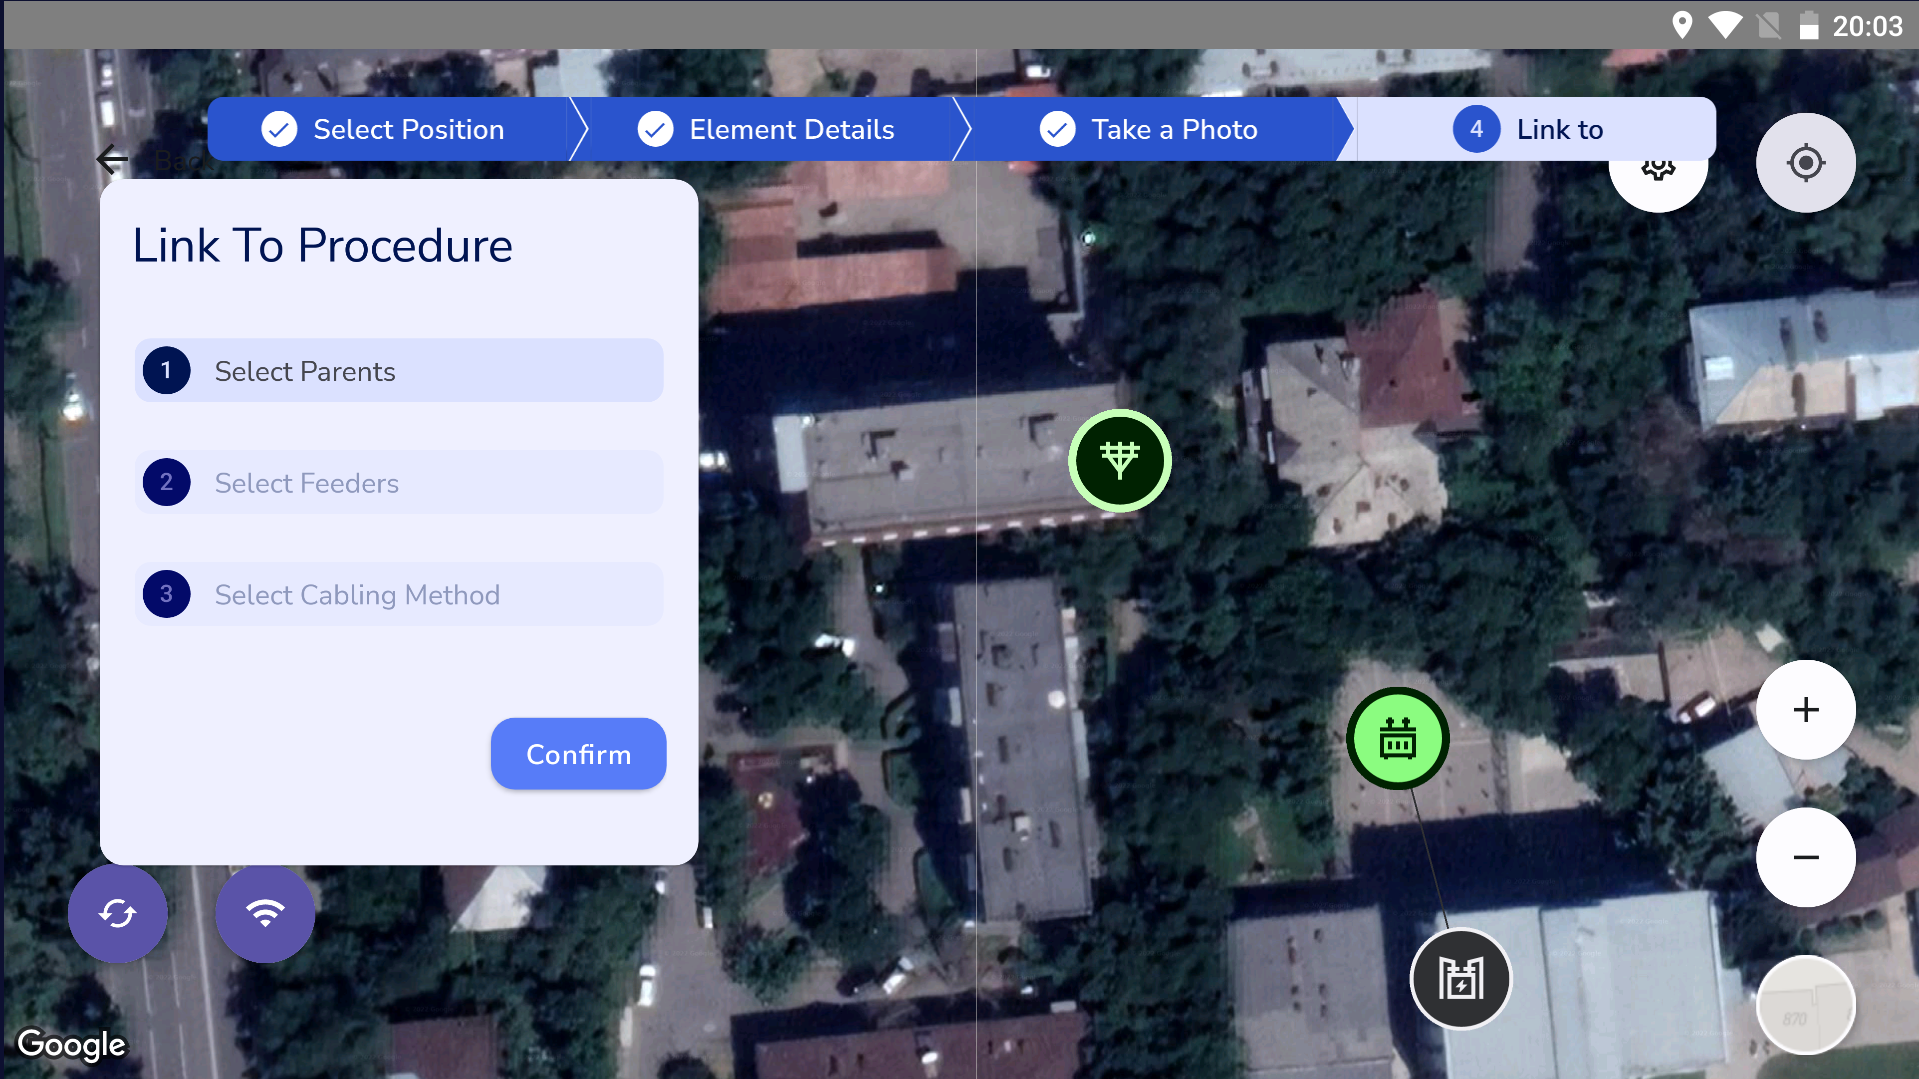
Task: Zoom out of the map
Action: point(1805,857)
